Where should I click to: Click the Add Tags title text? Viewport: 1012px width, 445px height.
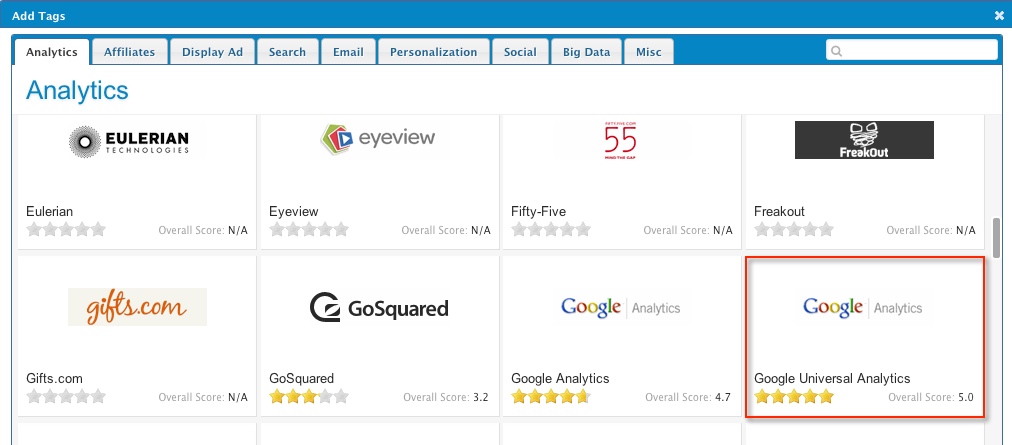[39, 16]
